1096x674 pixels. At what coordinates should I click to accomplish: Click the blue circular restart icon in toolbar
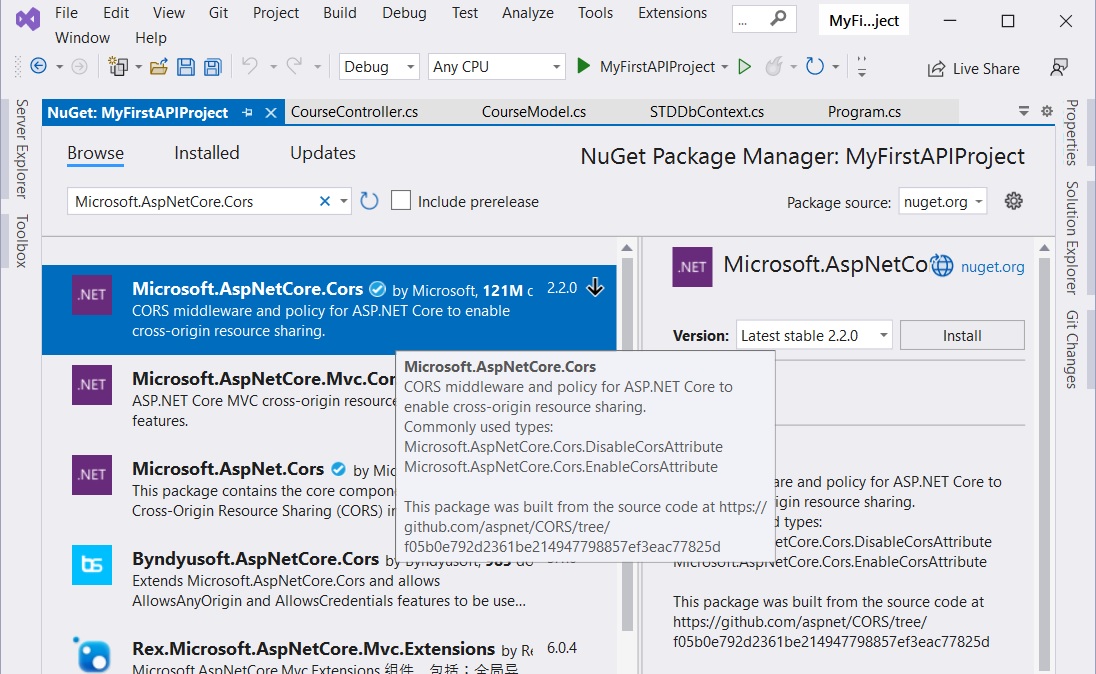[x=815, y=66]
